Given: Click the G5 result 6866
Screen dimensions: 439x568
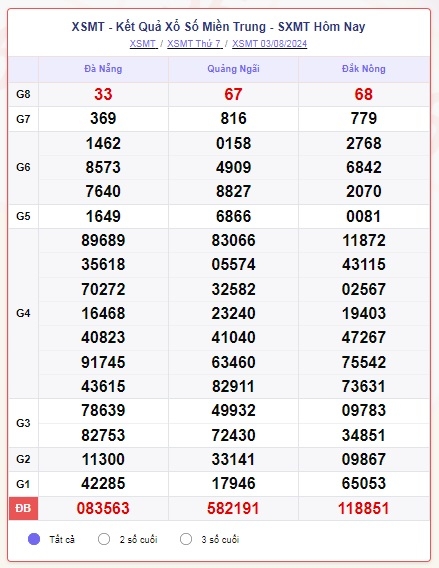Looking at the screenshot, I should point(233,216).
